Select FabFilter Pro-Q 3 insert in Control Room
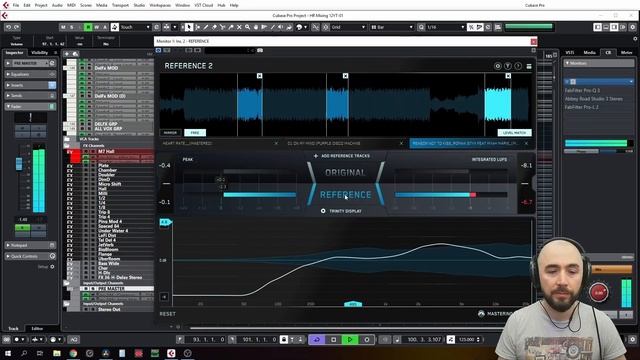This screenshot has width=640, height=360. pos(582,90)
